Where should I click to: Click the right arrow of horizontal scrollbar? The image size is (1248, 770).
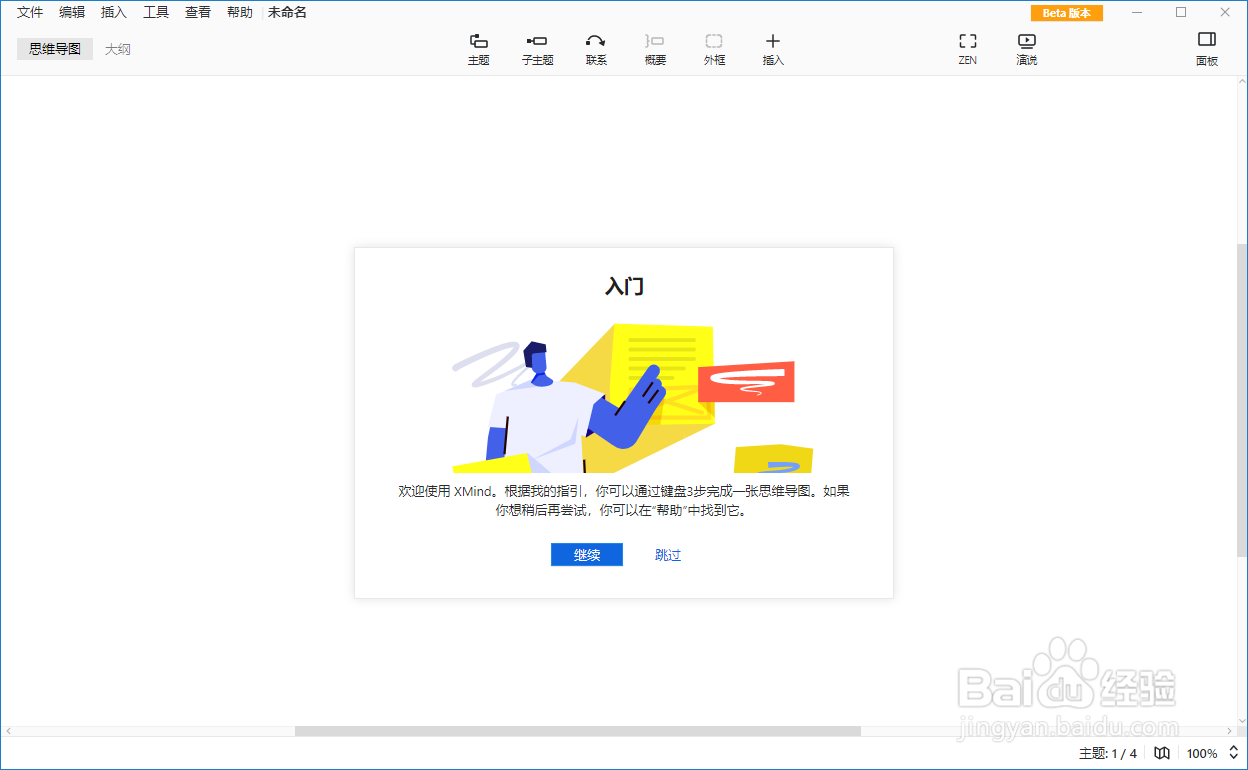1230,731
